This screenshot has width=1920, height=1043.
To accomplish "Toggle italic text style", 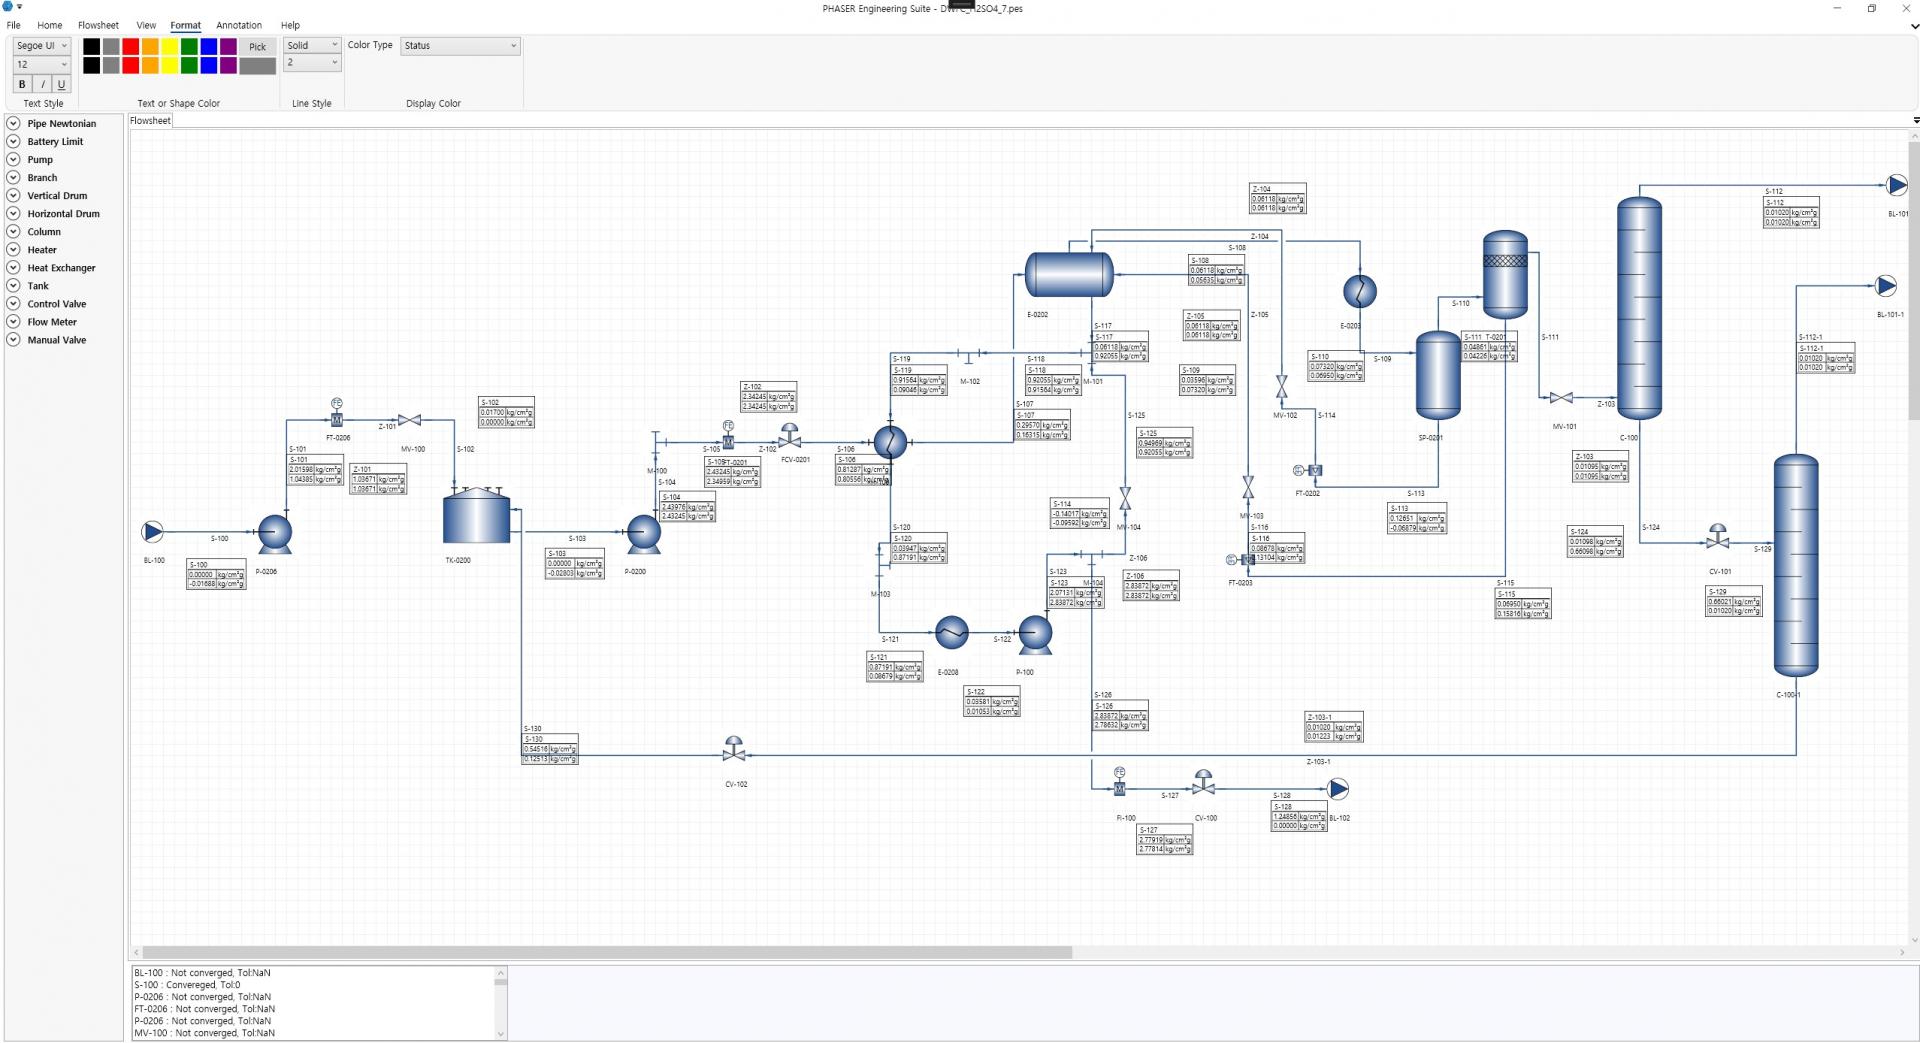I will (42, 85).
